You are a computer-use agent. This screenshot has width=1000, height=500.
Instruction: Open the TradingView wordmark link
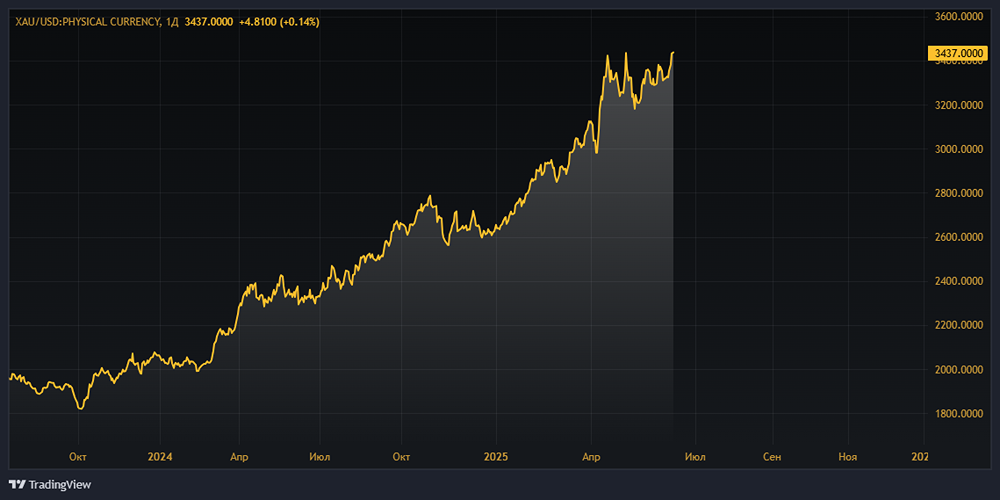click(x=60, y=485)
